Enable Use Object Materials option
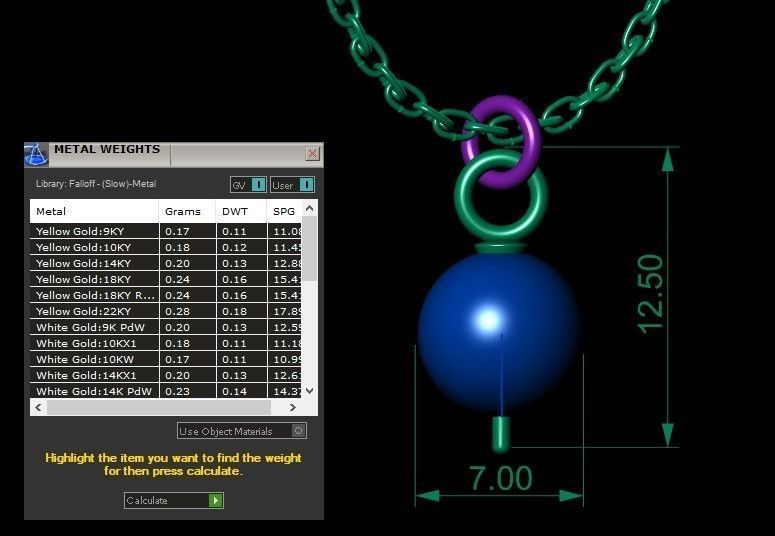The image size is (775, 536). pos(242,431)
